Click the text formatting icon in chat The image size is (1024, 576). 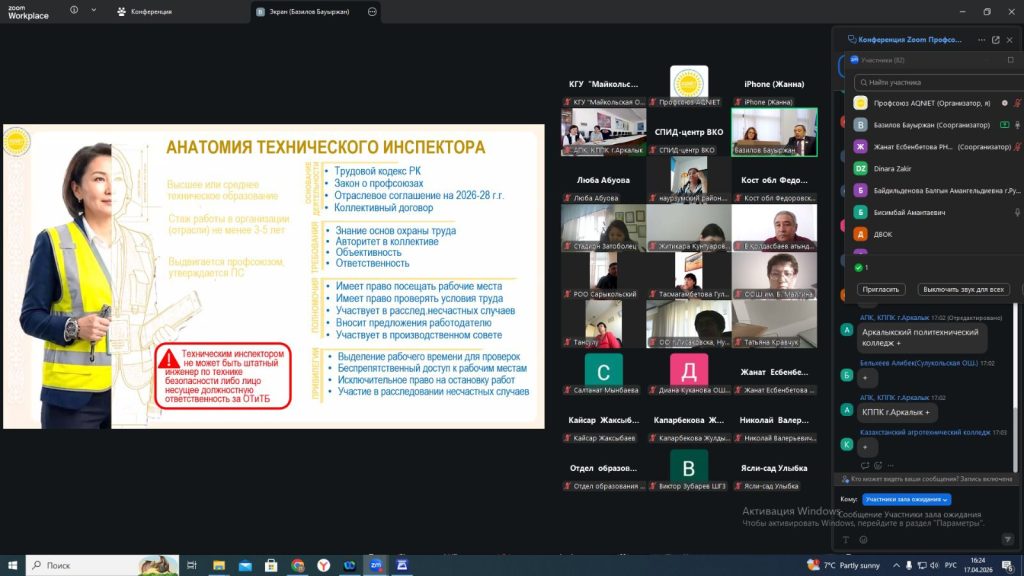(x=846, y=539)
